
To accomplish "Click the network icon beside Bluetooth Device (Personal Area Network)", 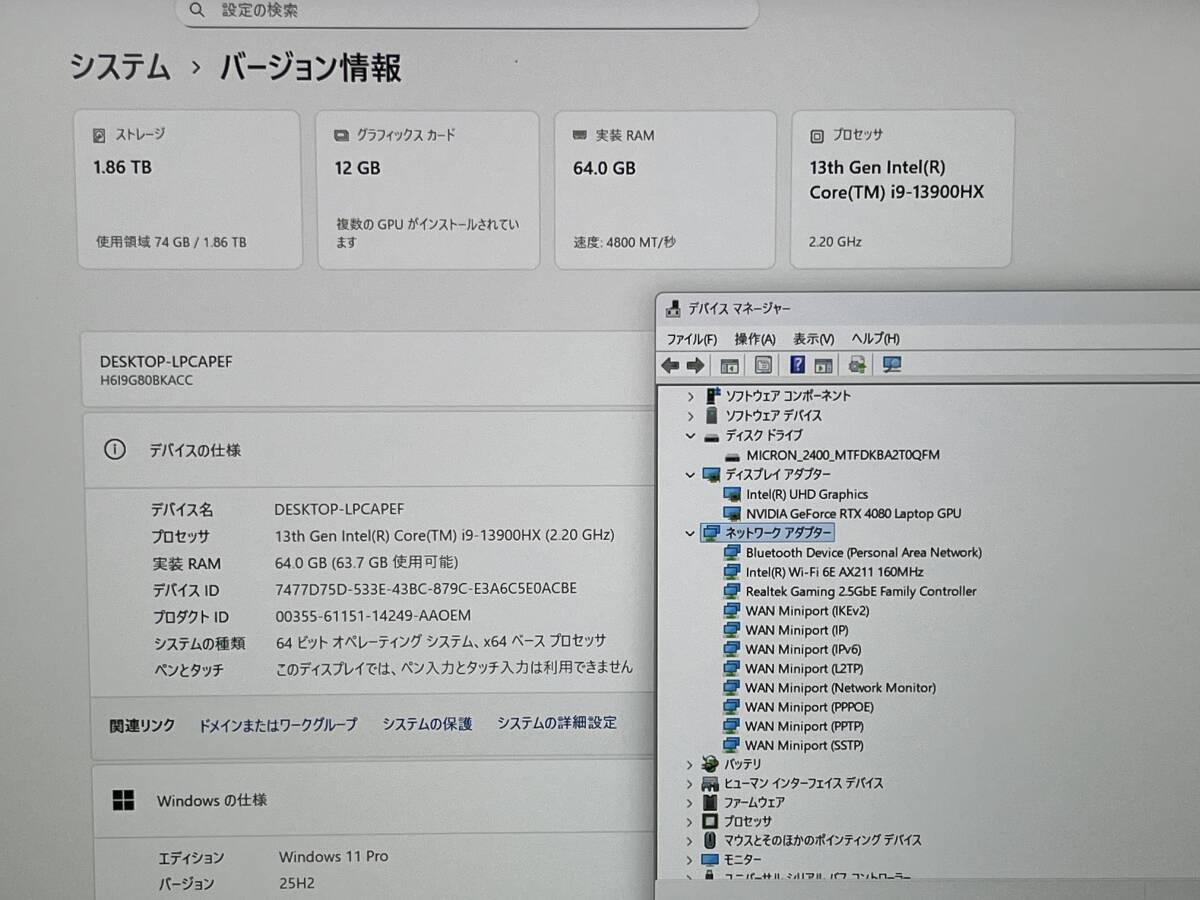I will point(733,552).
